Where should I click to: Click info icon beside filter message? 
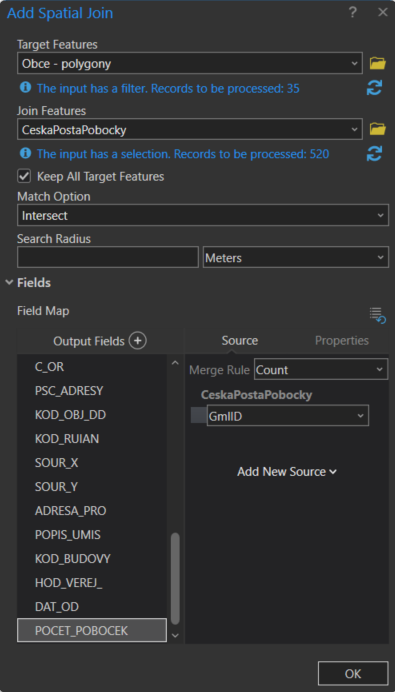click(26, 87)
